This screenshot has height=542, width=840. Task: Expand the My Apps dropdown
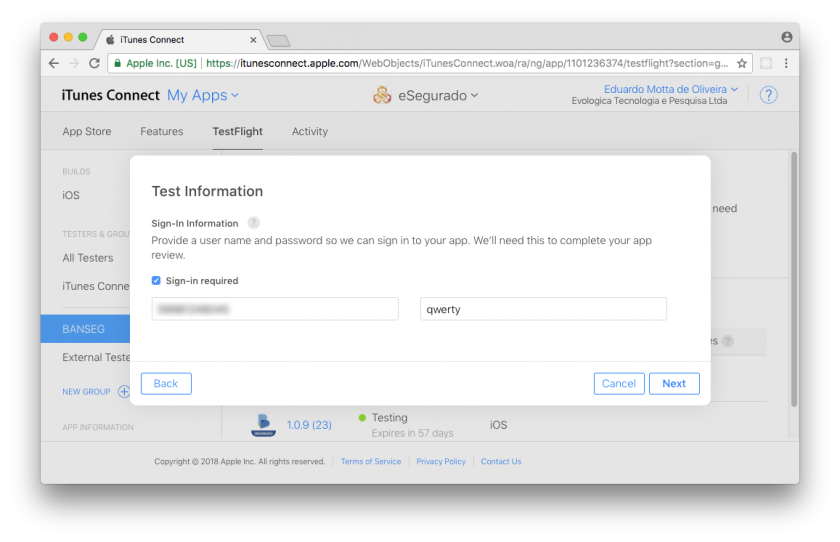click(x=203, y=95)
